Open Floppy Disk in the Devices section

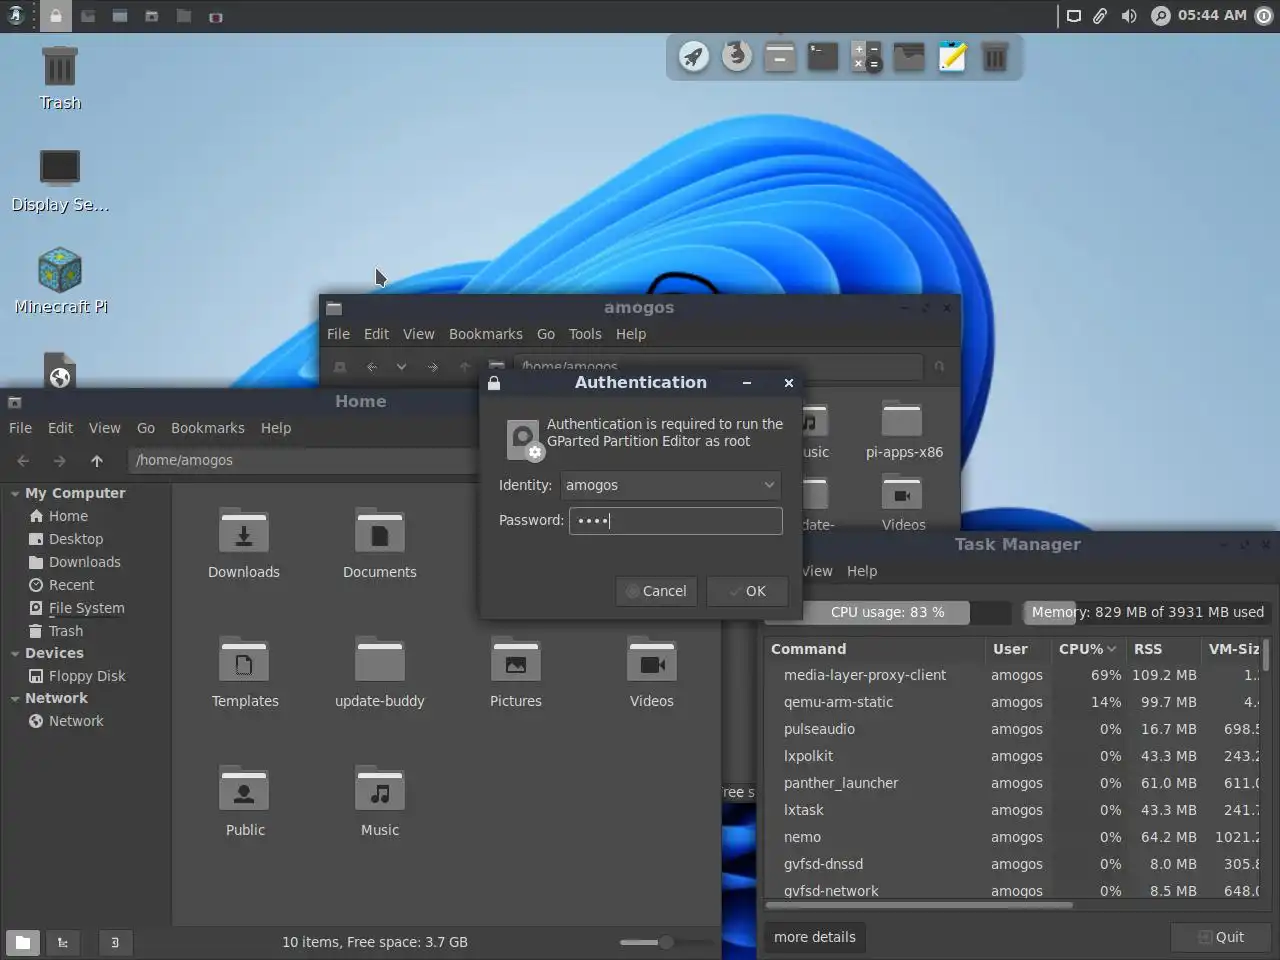click(87, 676)
